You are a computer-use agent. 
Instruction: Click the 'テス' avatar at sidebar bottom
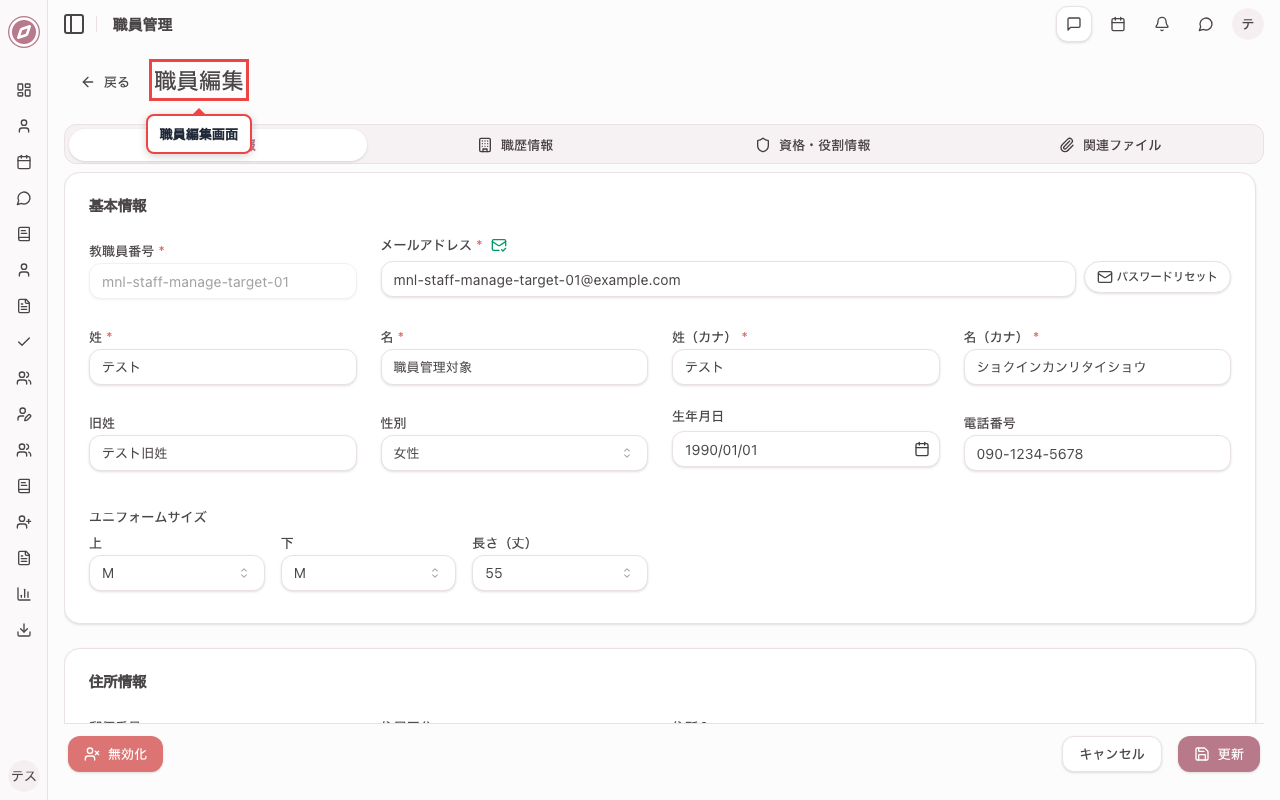coord(24,776)
